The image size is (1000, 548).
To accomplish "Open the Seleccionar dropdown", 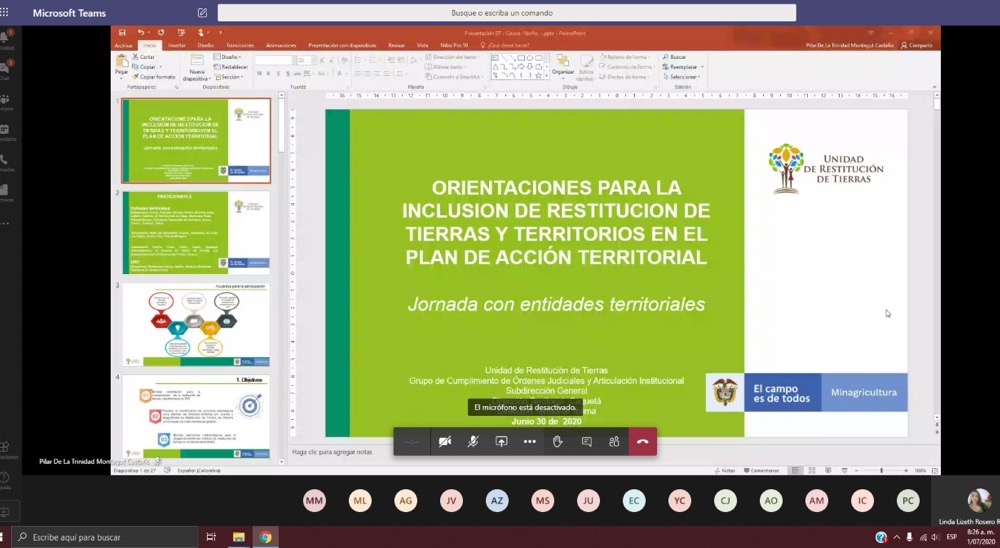I will (x=682, y=77).
